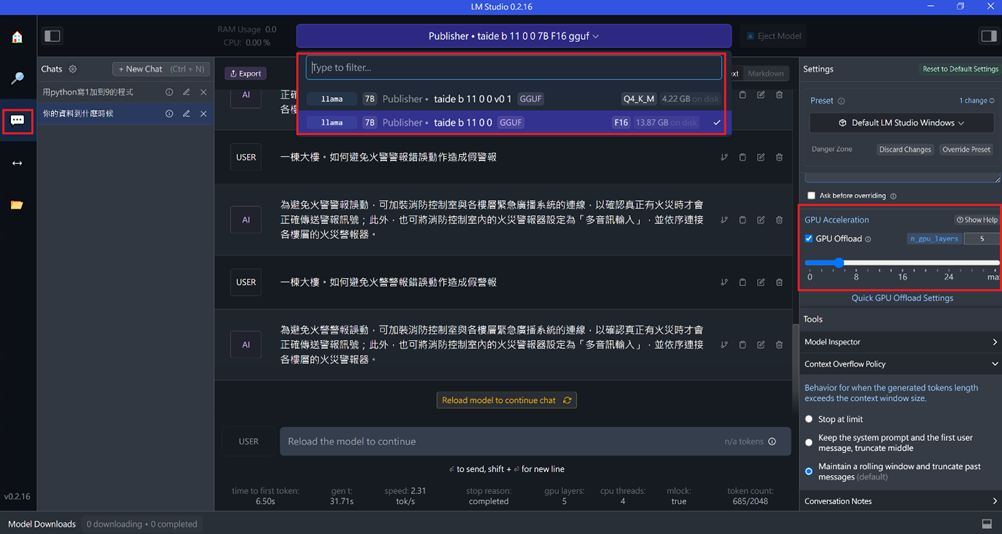Start a New Chat

coord(161,69)
